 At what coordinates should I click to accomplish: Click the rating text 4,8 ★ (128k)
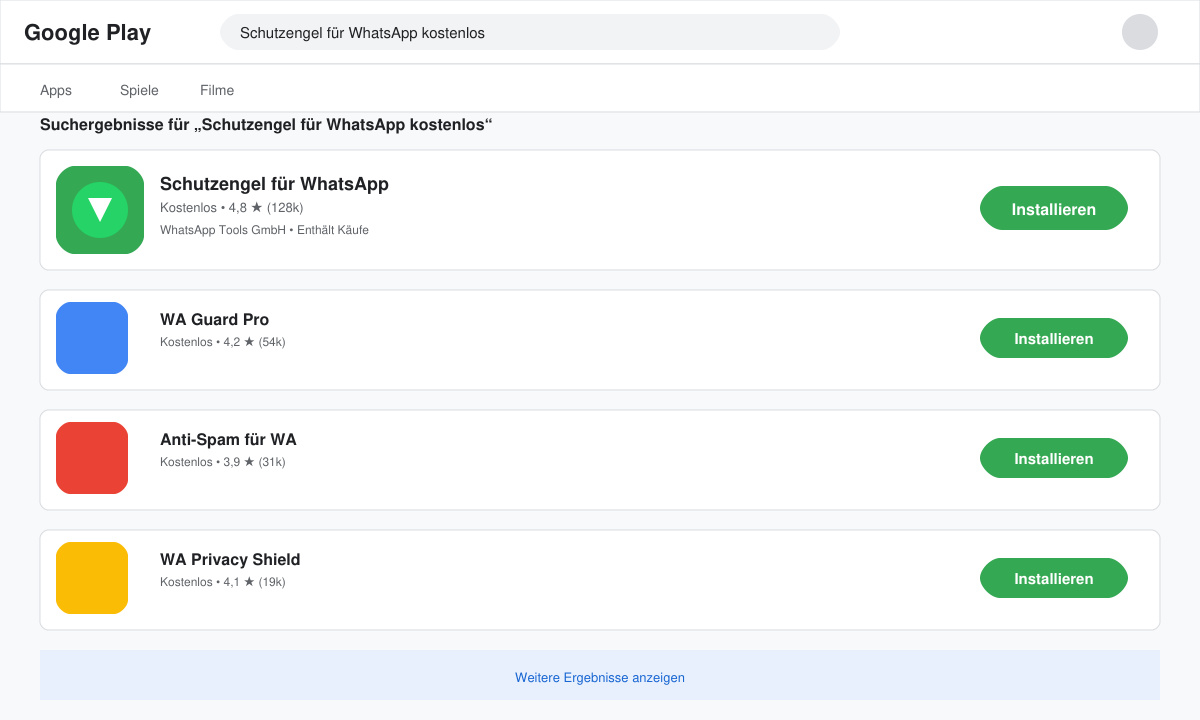tap(266, 208)
